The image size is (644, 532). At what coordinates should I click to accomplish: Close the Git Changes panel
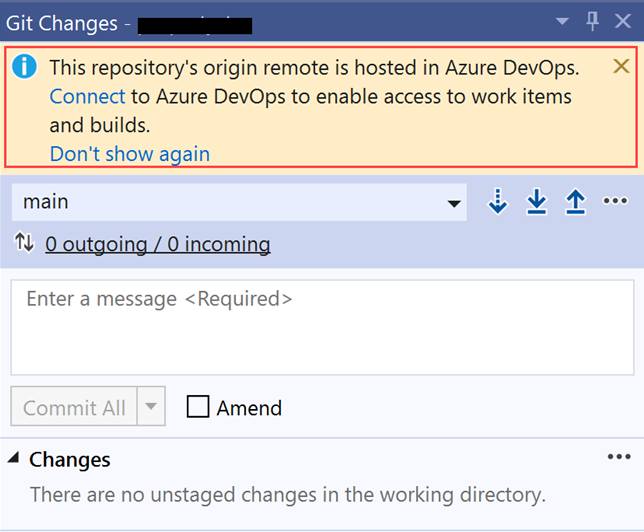[x=623, y=21]
